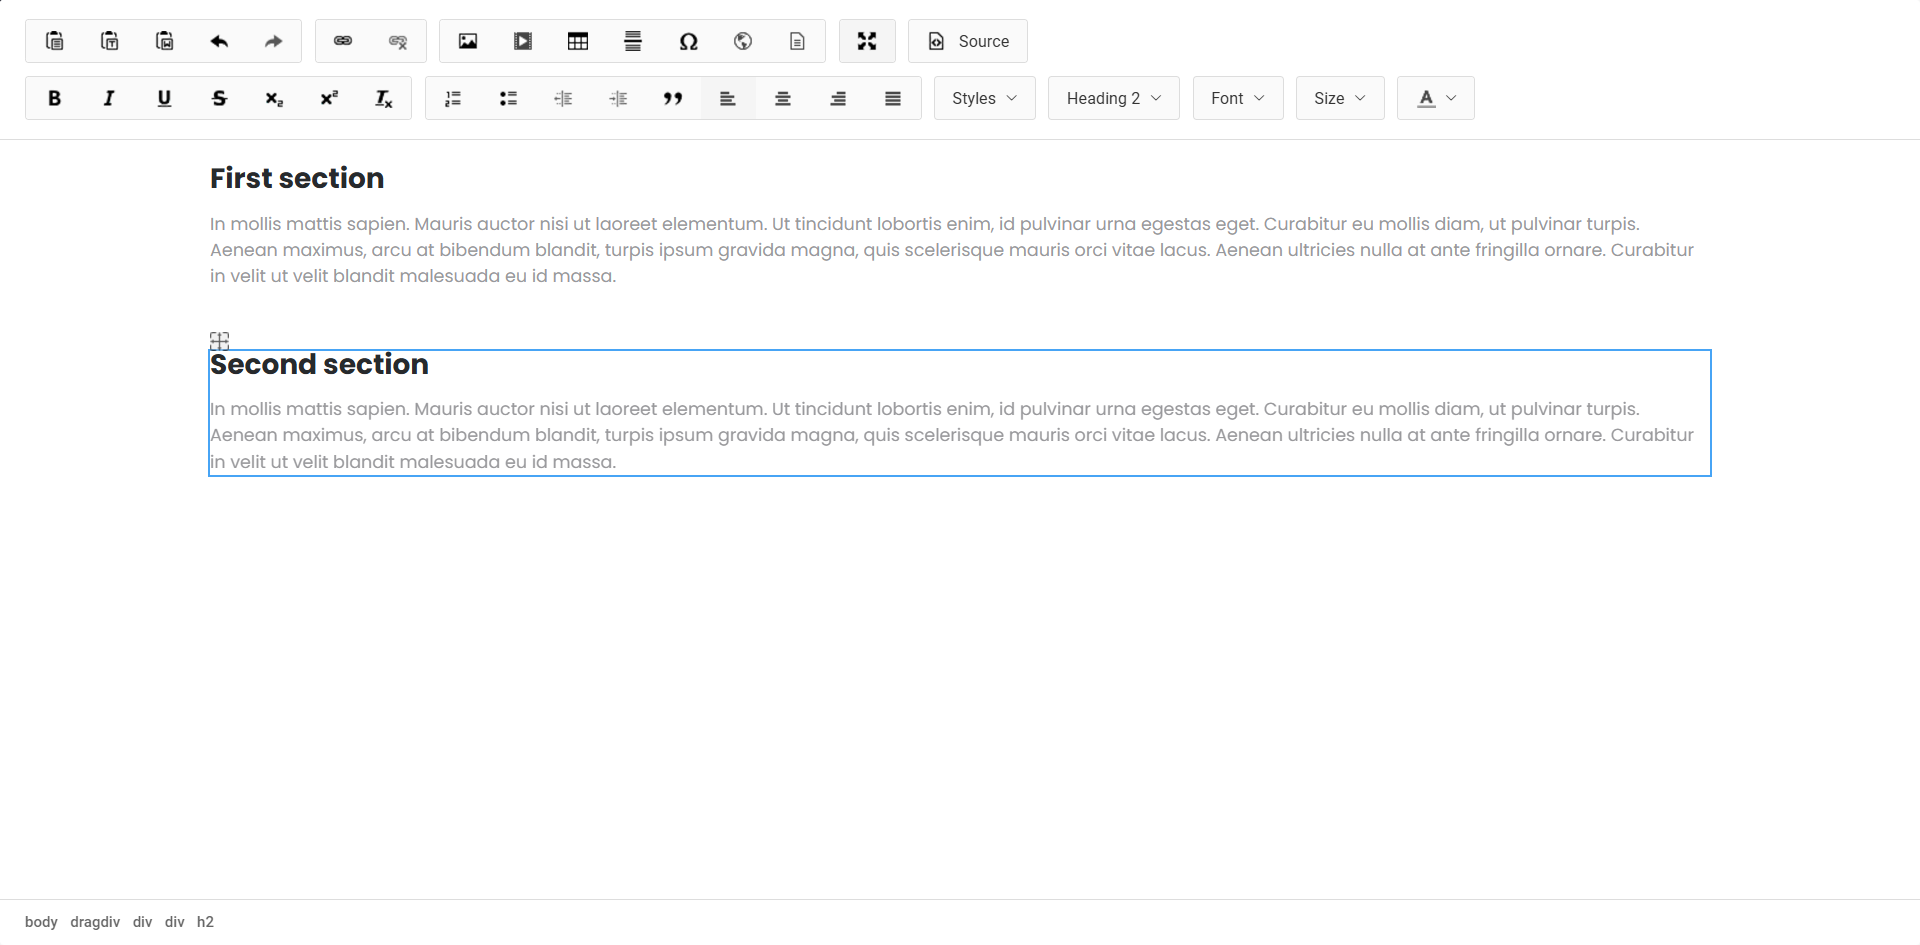Select the h2 element in the breadcrumb
This screenshot has height=945, width=1920.
(x=205, y=921)
